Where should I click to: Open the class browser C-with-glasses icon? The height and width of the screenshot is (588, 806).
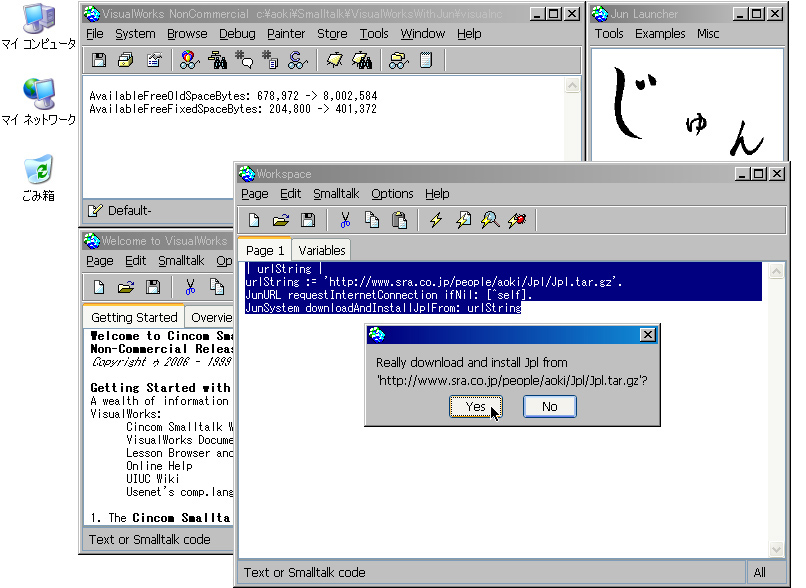click(298, 60)
